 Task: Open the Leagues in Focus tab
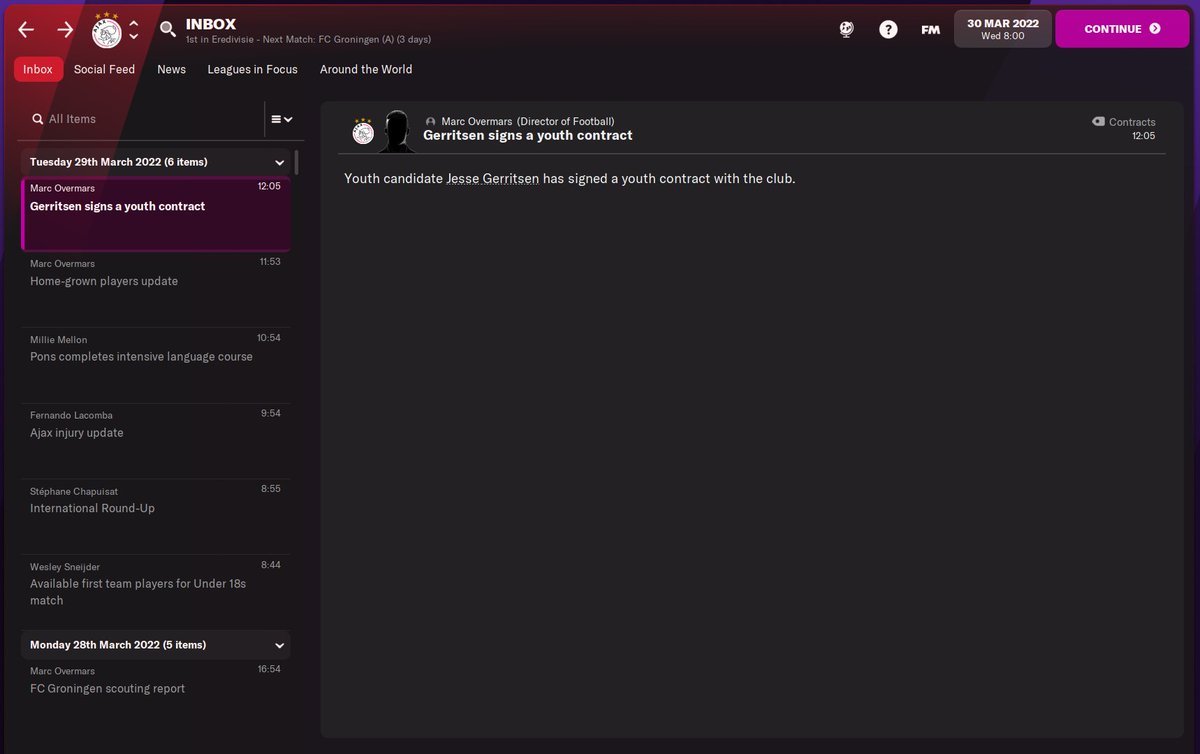252,69
